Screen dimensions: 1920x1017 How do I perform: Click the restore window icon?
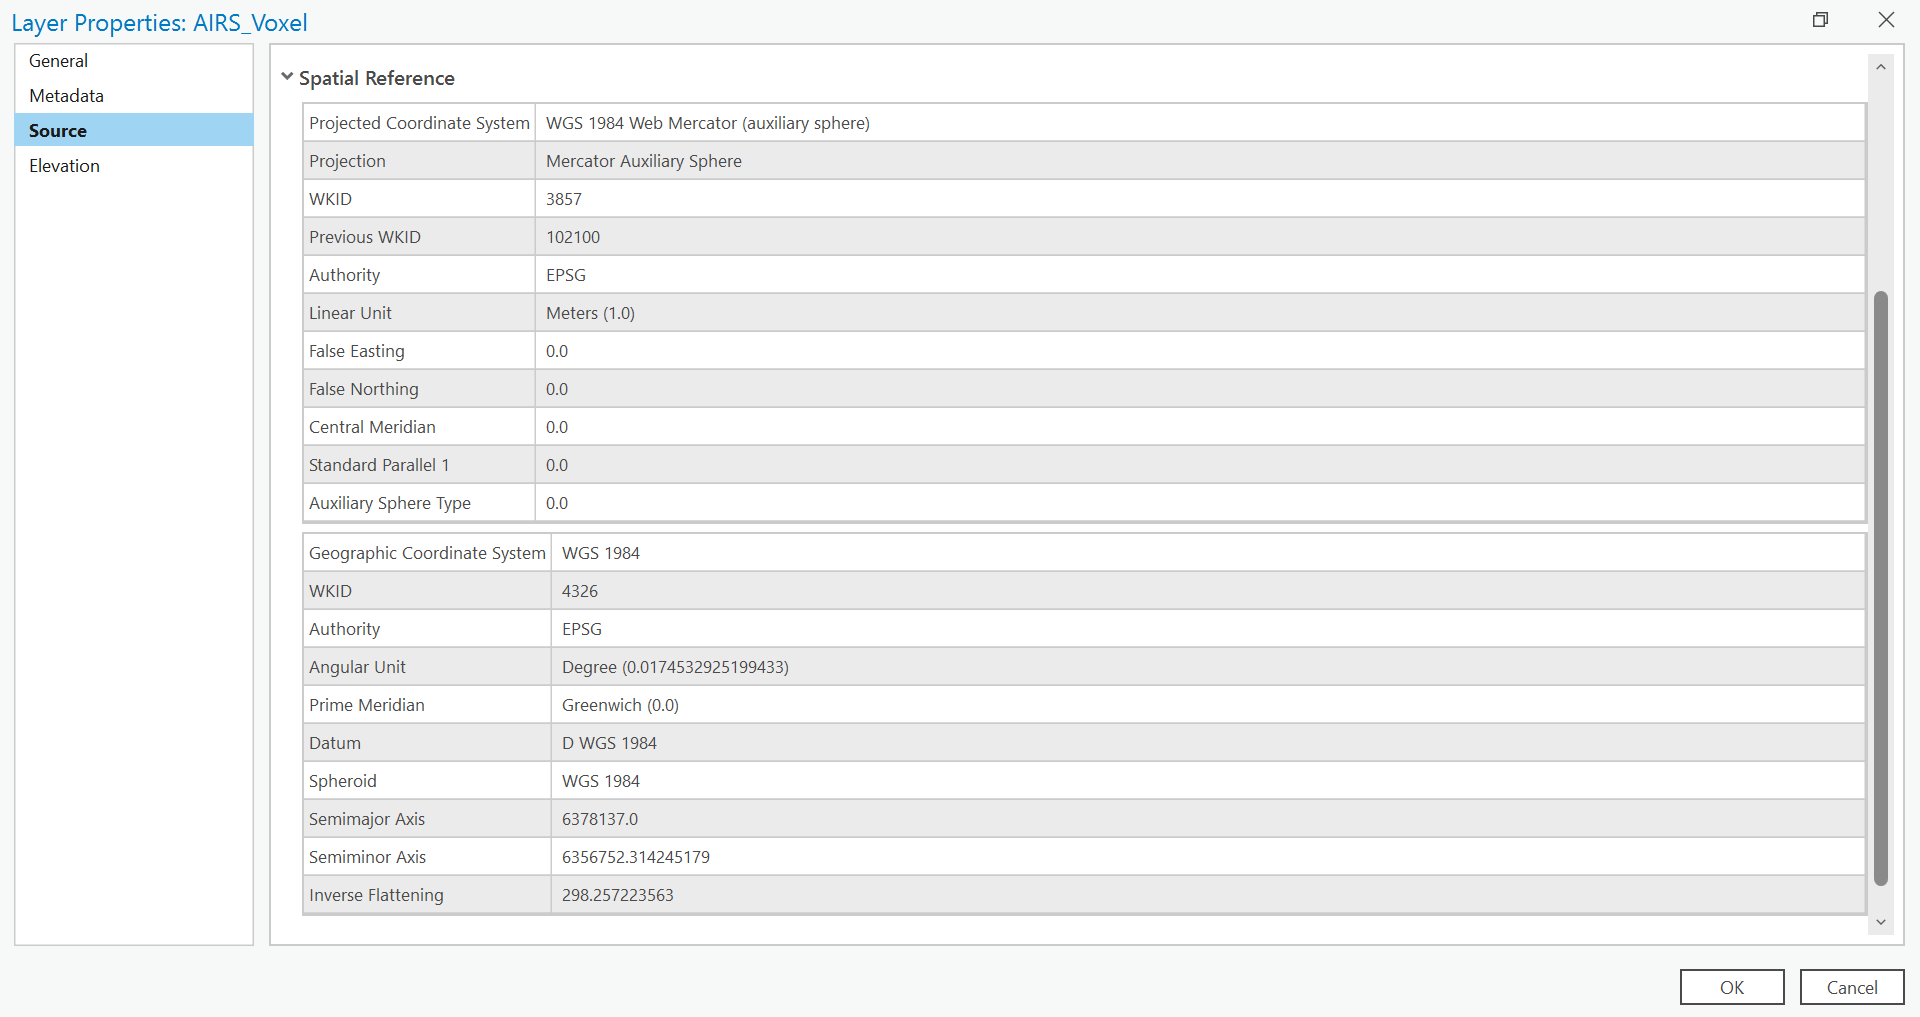tap(1820, 20)
